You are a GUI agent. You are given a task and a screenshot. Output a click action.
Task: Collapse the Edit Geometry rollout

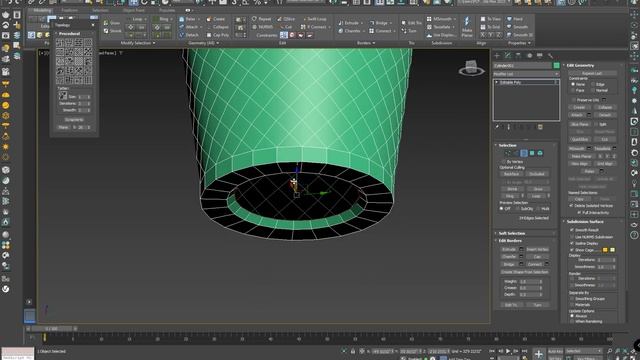pos(580,65)
